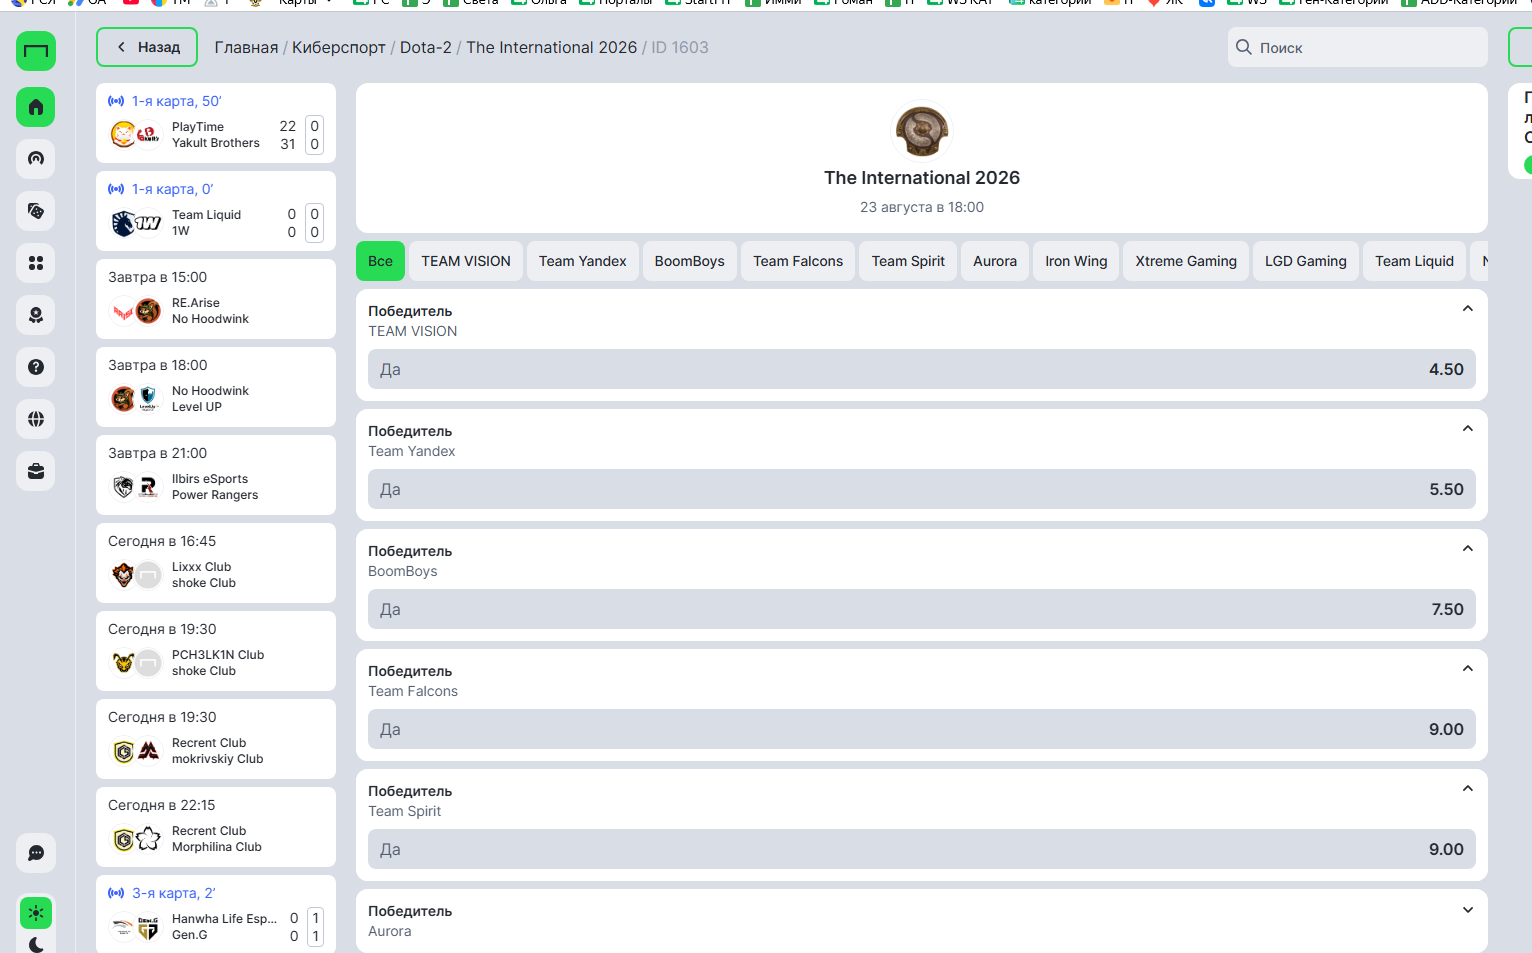Open the globe language icon

click(36, 419)
